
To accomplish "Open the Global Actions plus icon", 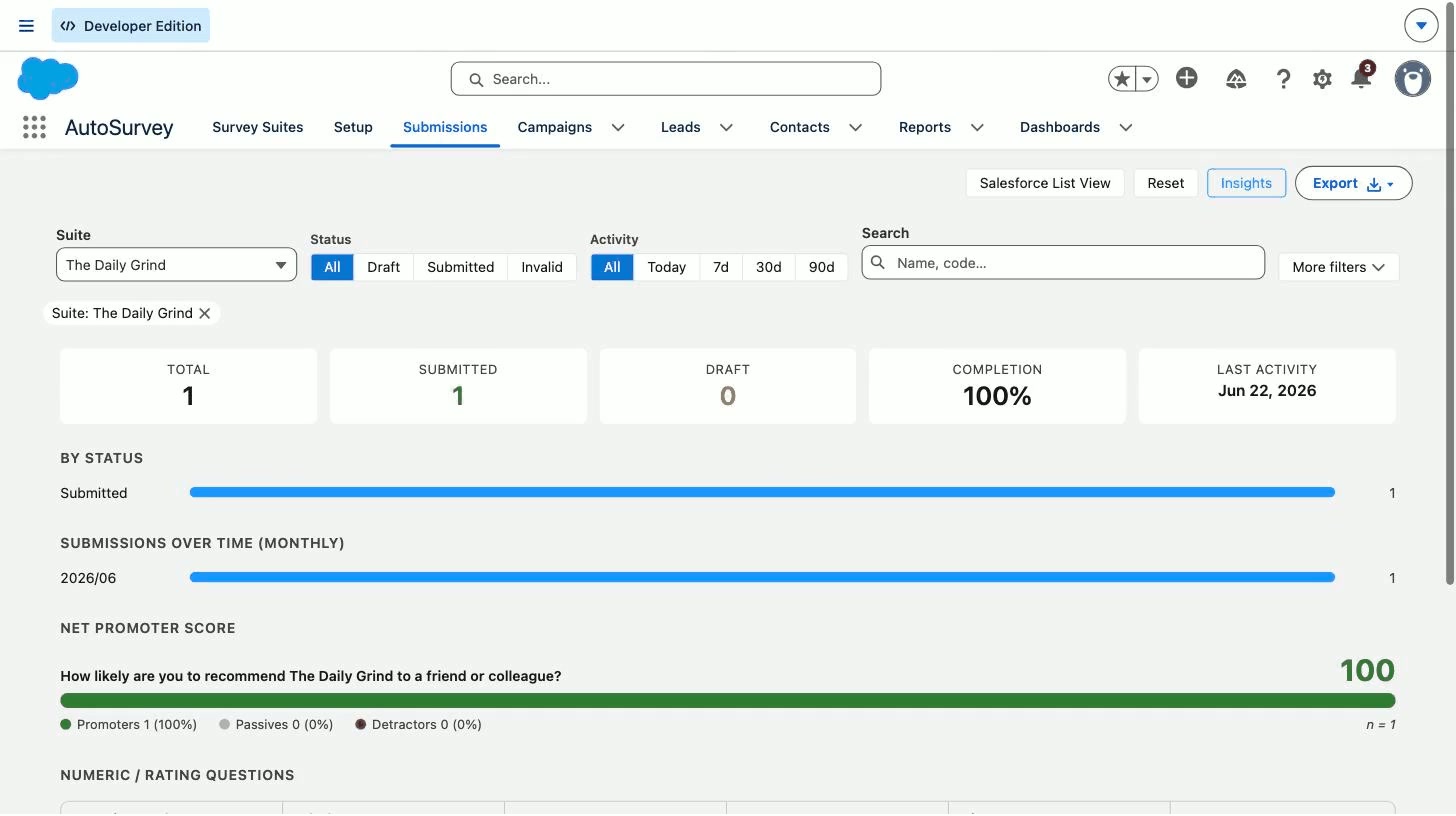I will [x=1187, y=78].
